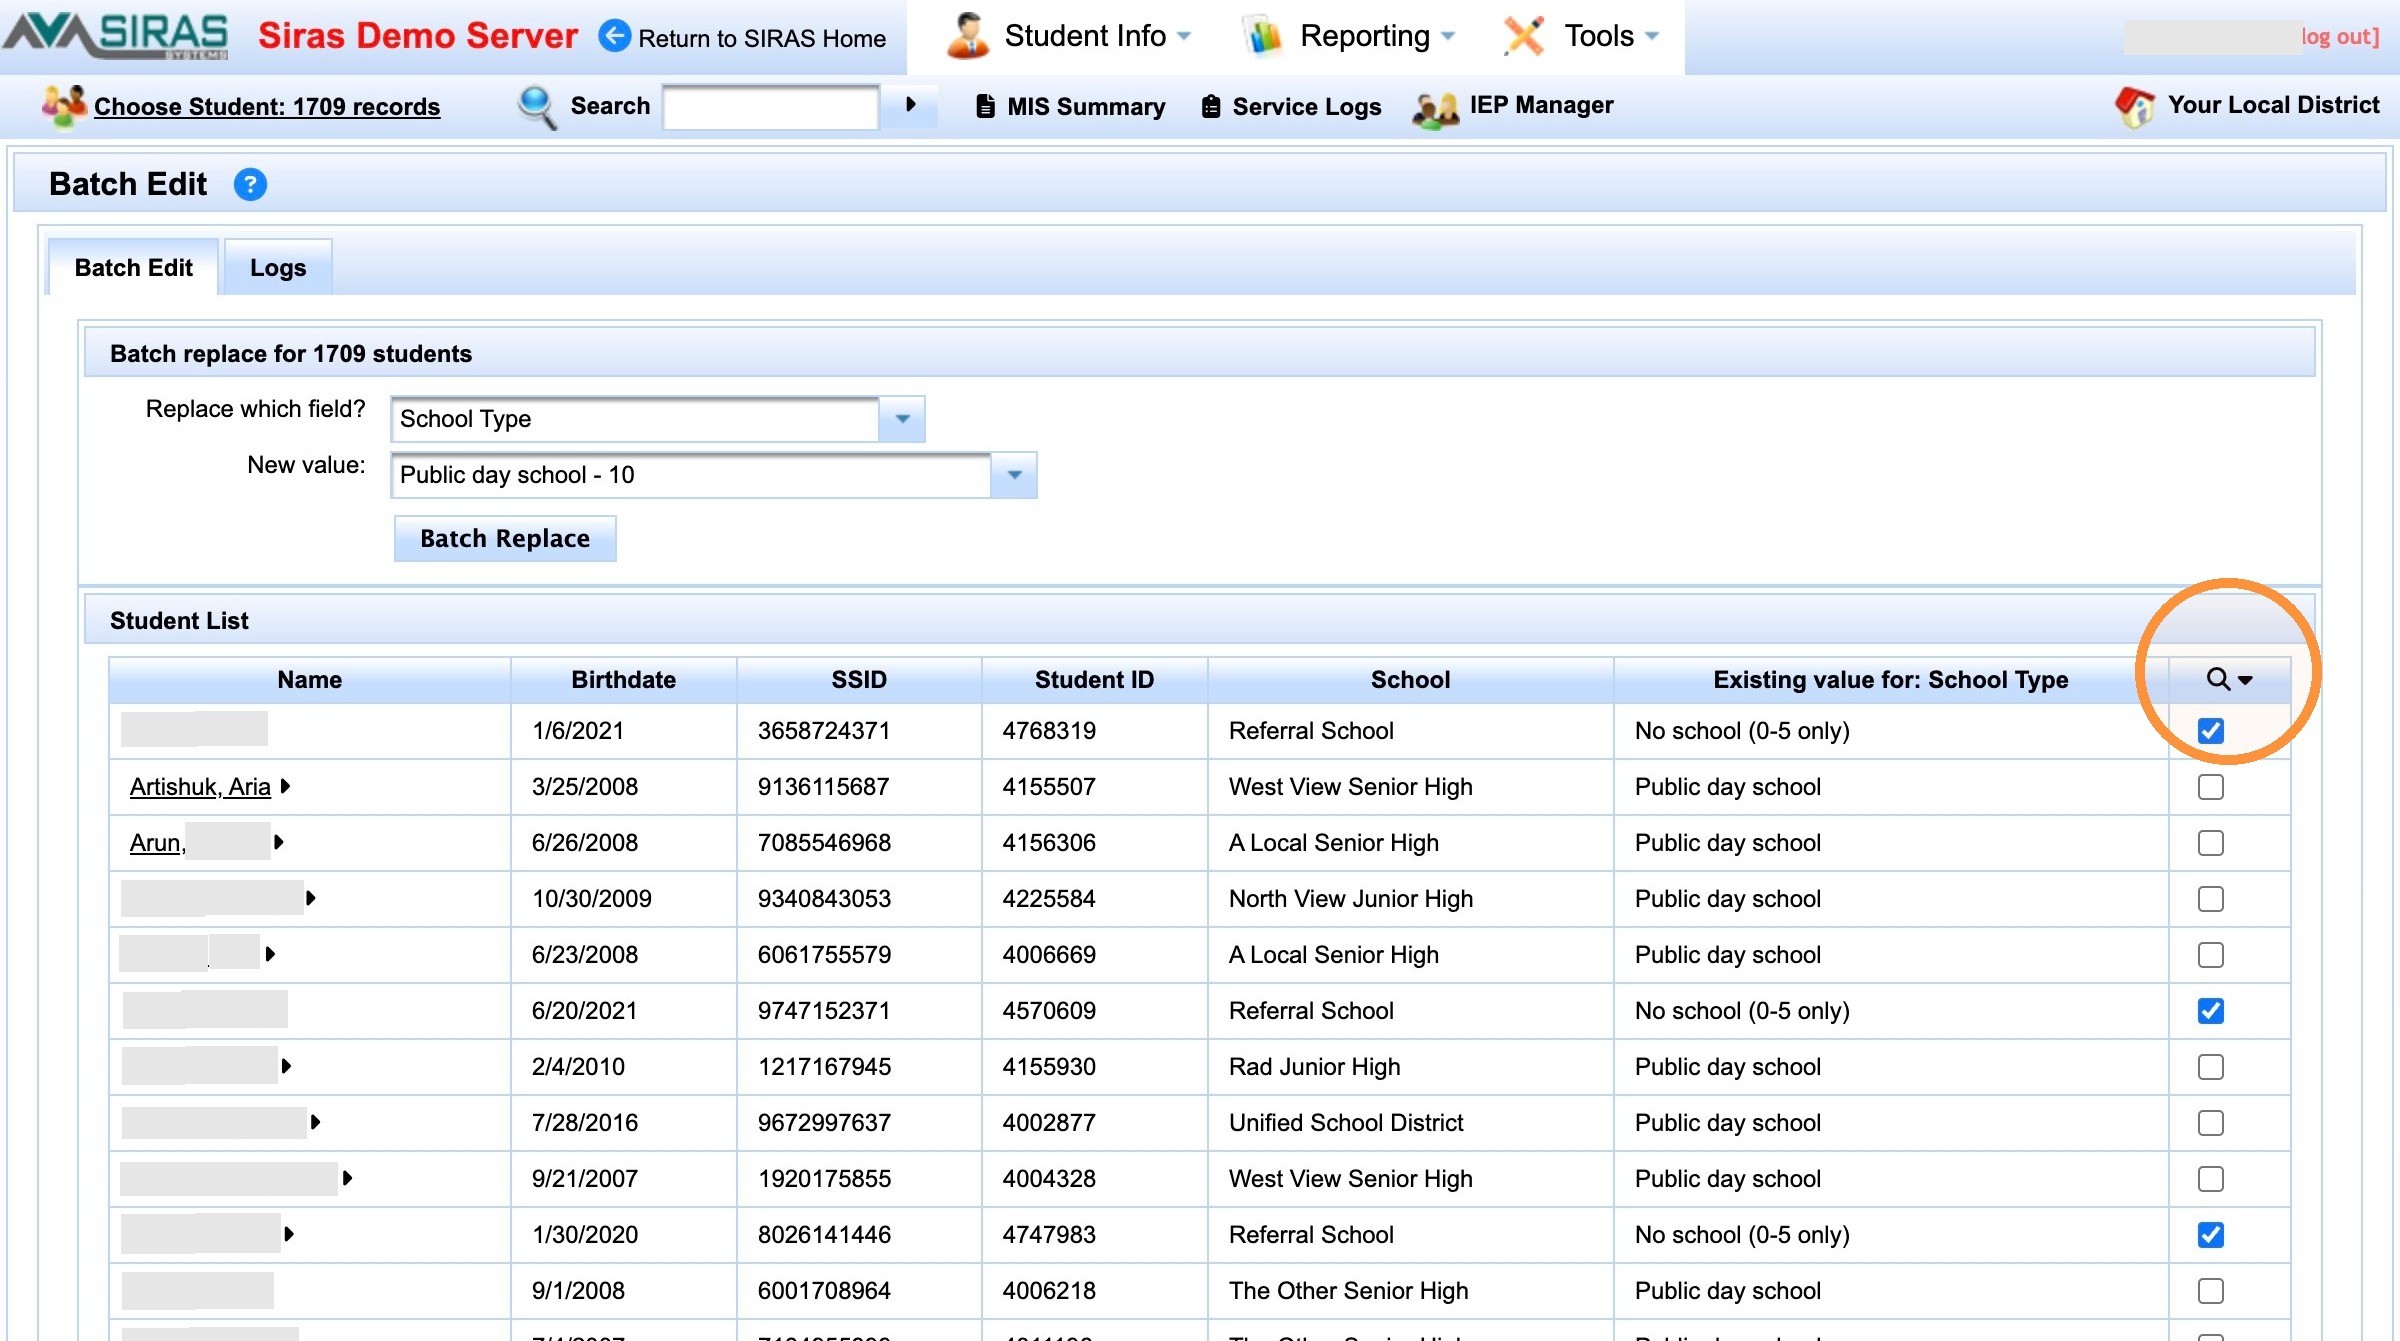This screenshot has width=2400, height=1341.
Task: Open the Arun student link
Action: 158,843
